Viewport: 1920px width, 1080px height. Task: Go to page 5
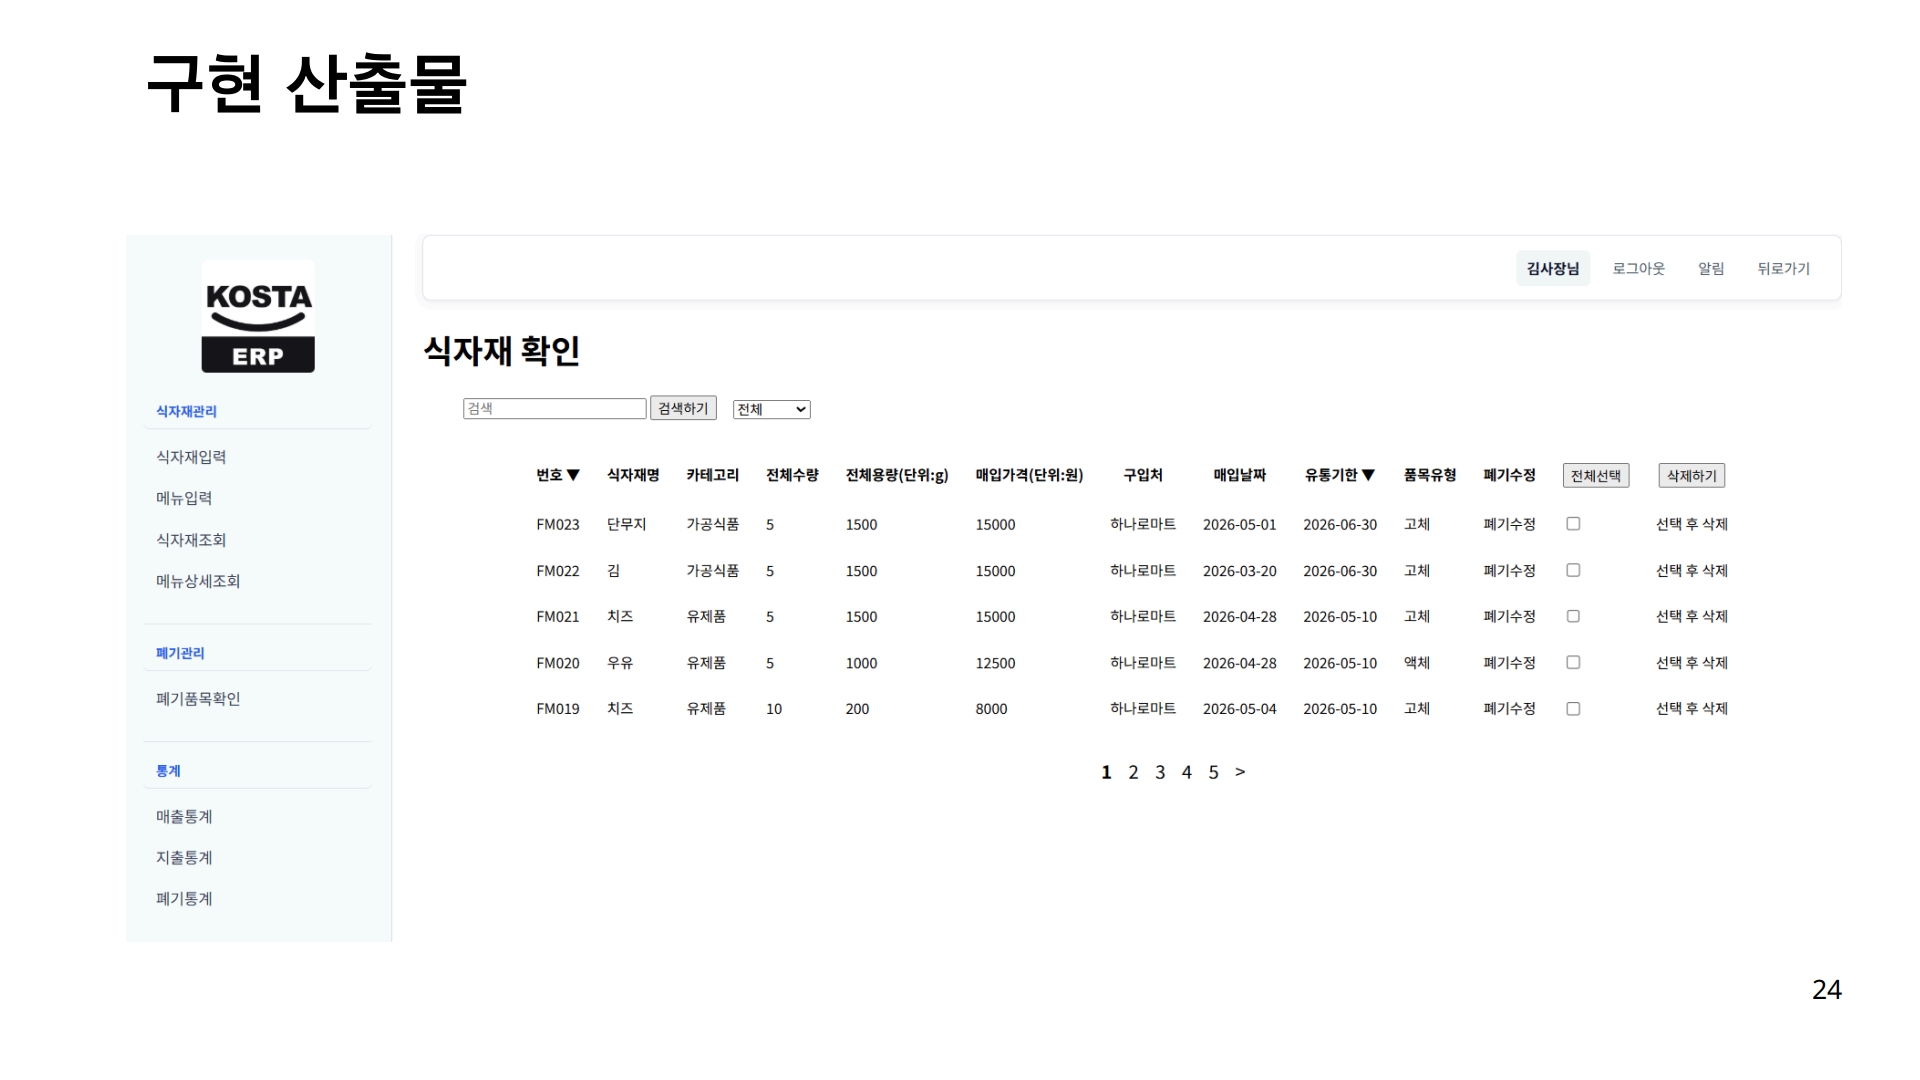1213,772
